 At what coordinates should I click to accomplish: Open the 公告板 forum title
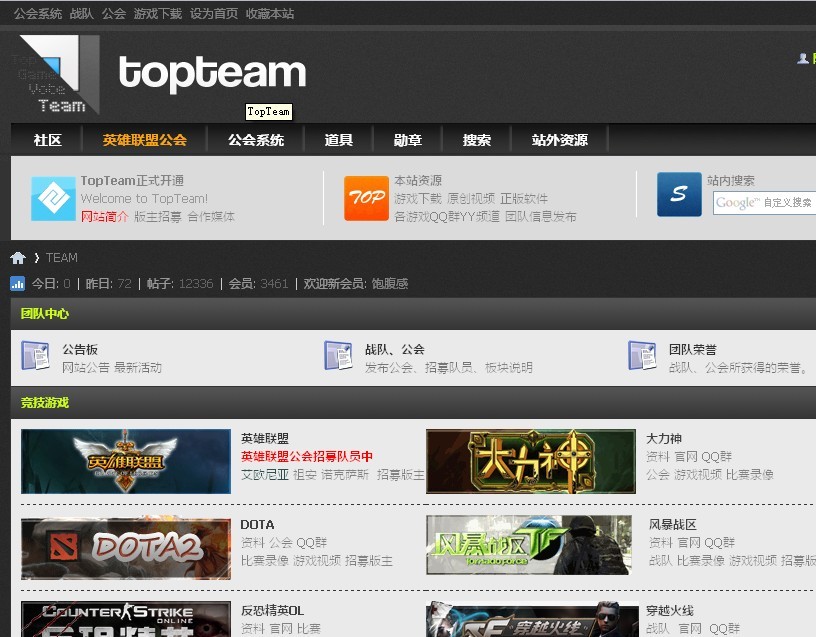click(80, 349)
